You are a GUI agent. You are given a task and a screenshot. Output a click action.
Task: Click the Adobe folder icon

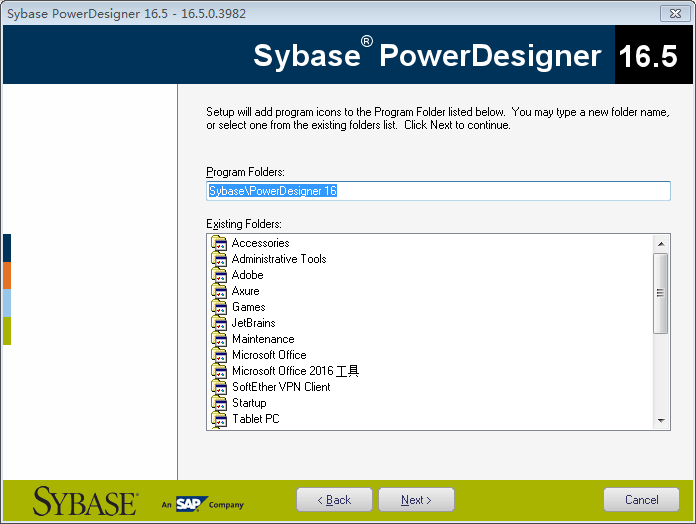click(219, 275)
